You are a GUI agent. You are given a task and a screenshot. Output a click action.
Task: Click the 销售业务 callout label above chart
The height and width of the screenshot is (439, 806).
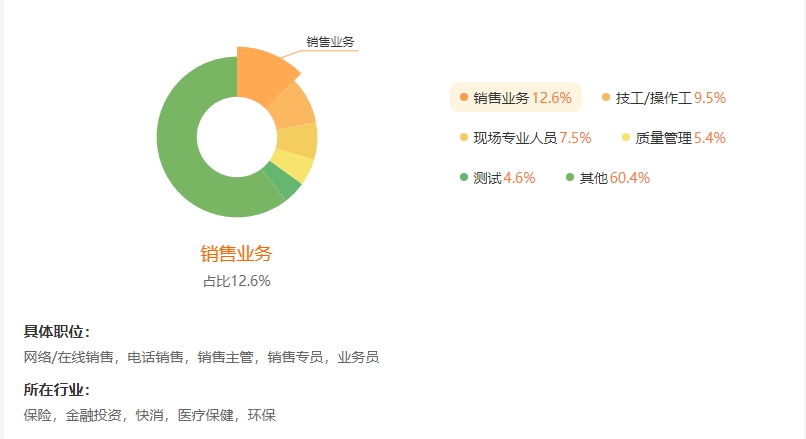tap(330, 42)
